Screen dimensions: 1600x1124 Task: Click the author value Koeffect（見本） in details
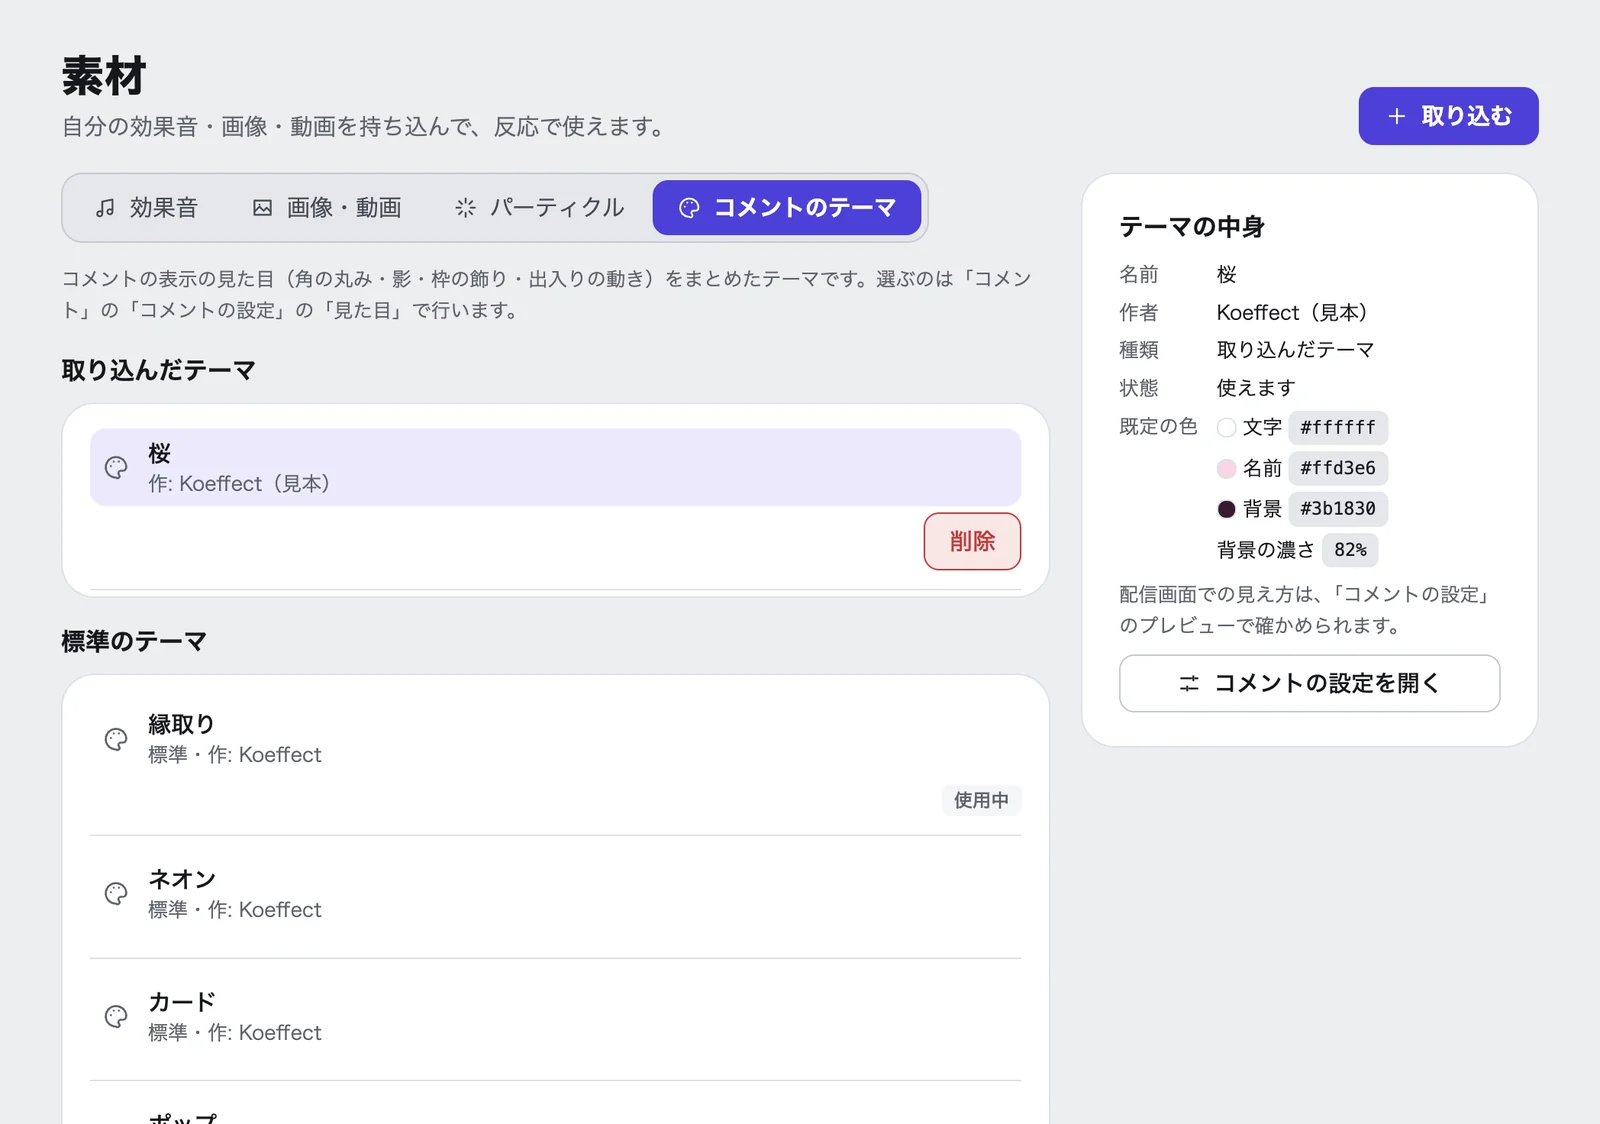pos(1292,313)
